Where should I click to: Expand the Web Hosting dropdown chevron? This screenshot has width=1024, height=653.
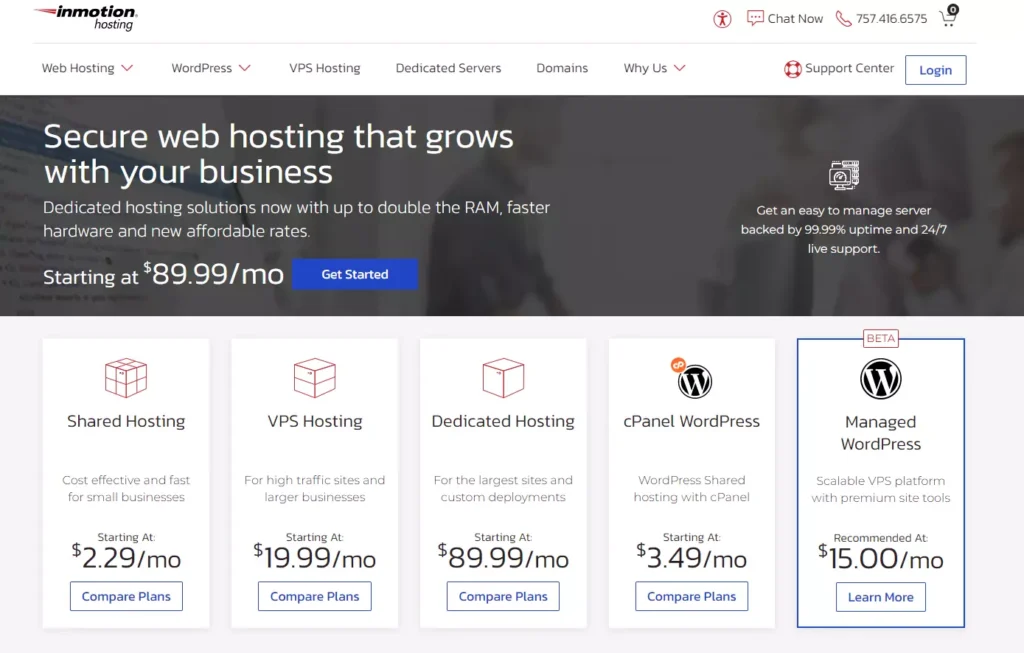(127, 68)
